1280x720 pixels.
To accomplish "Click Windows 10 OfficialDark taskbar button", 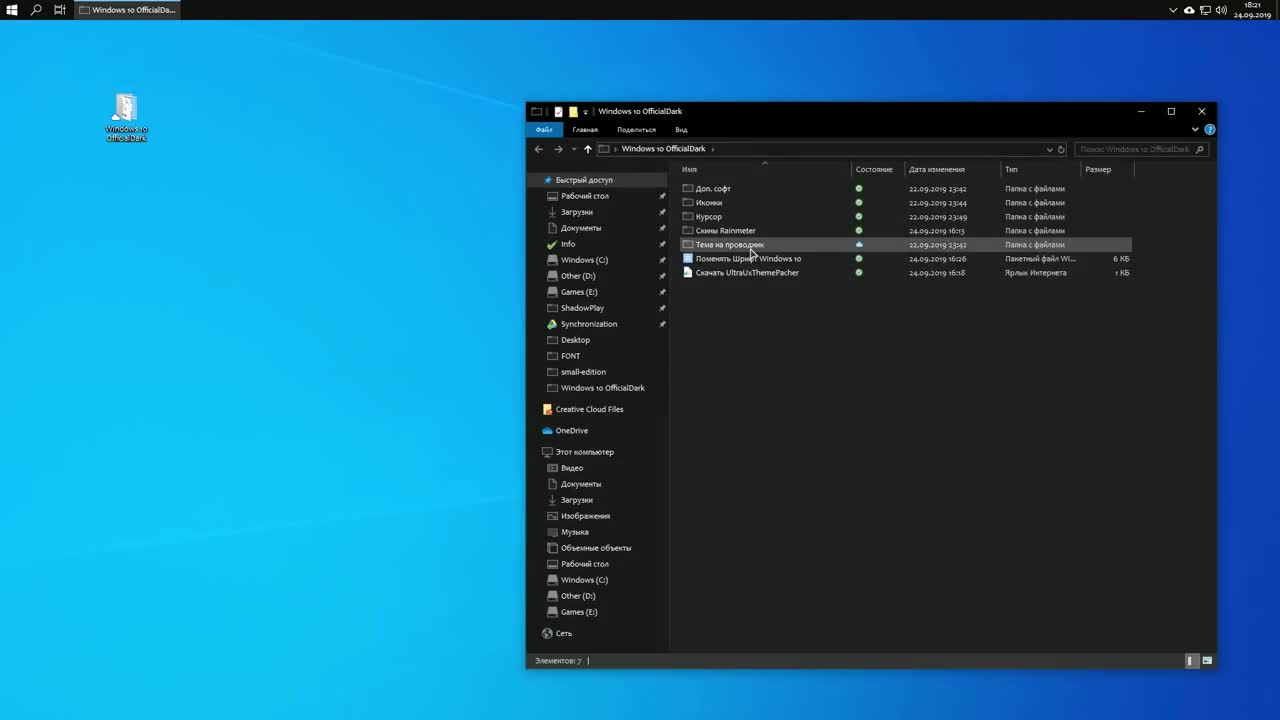I will pyautogui.click(x=127, y=10).
